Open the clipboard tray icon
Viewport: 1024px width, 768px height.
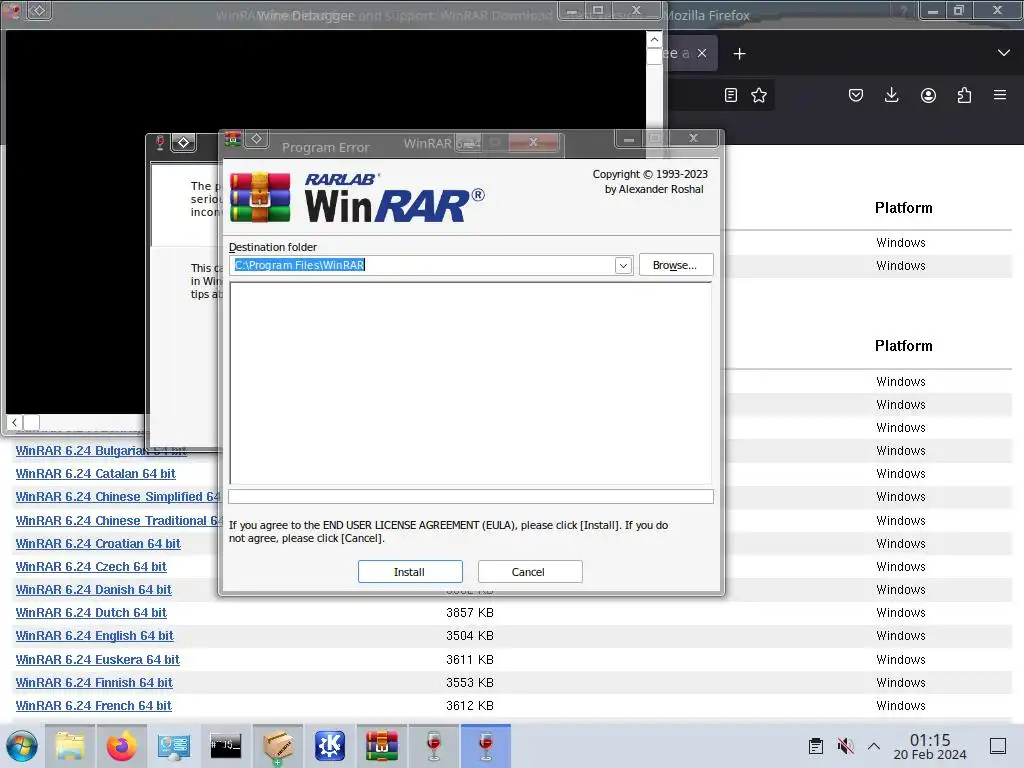[816, 746]
